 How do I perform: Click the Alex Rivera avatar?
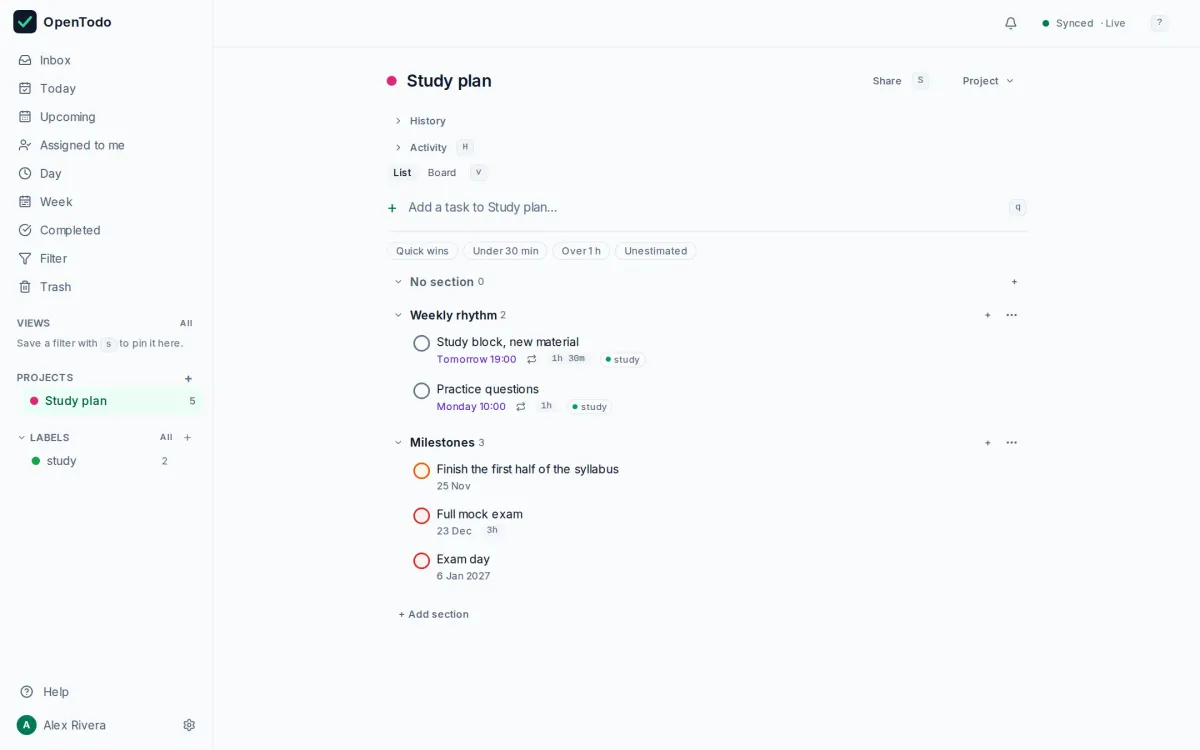27,725
